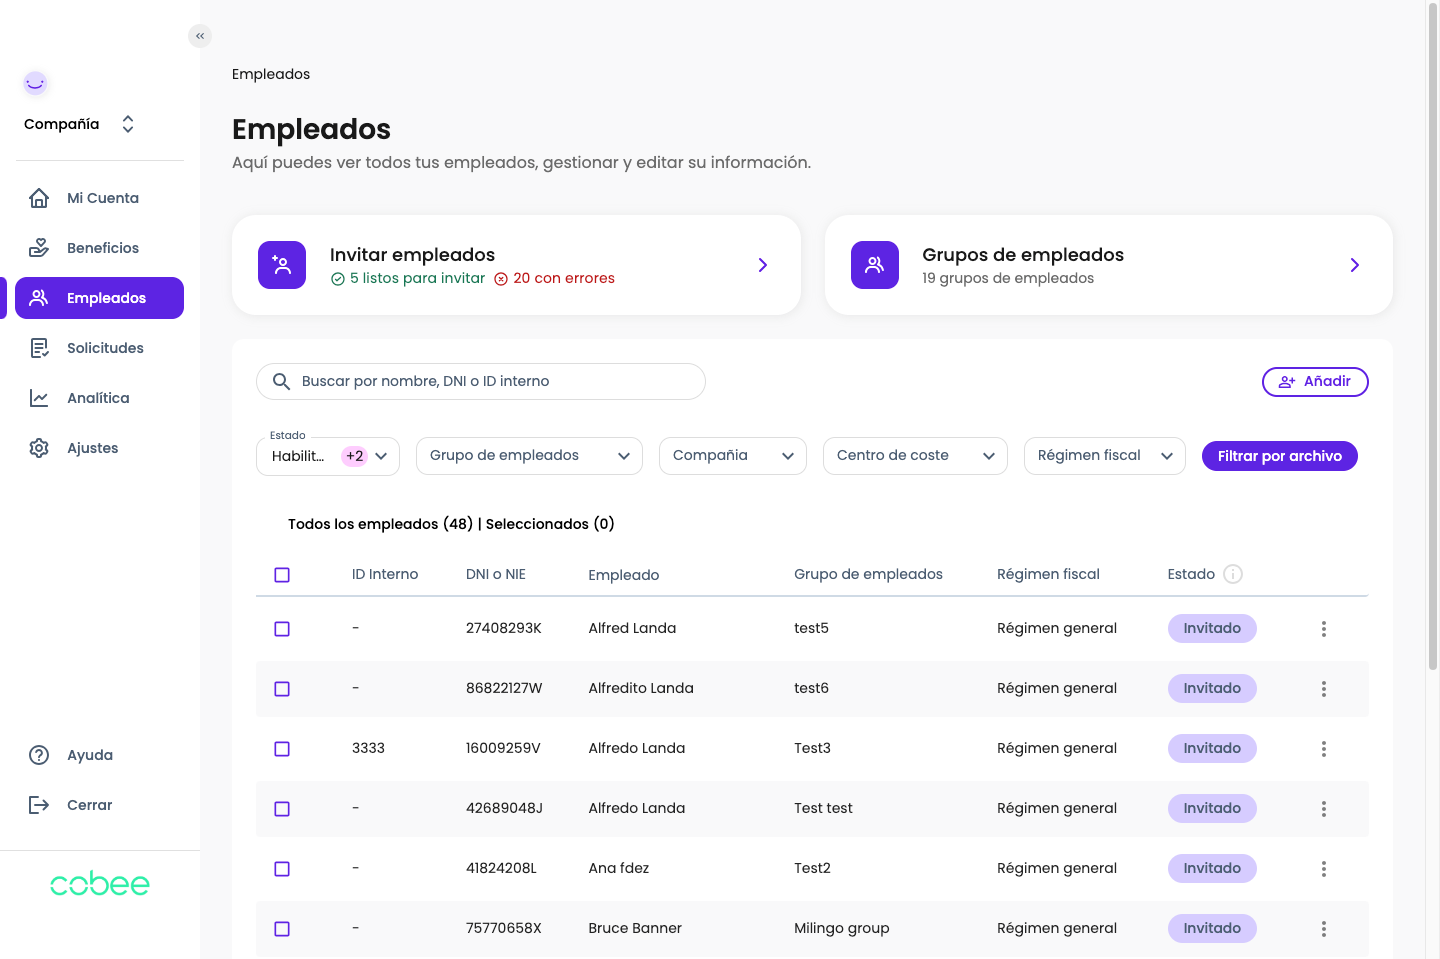This screenshot has width=1440, height=959.
Task: Click the Filtrar por archivo button
Action: [1279, 456]
